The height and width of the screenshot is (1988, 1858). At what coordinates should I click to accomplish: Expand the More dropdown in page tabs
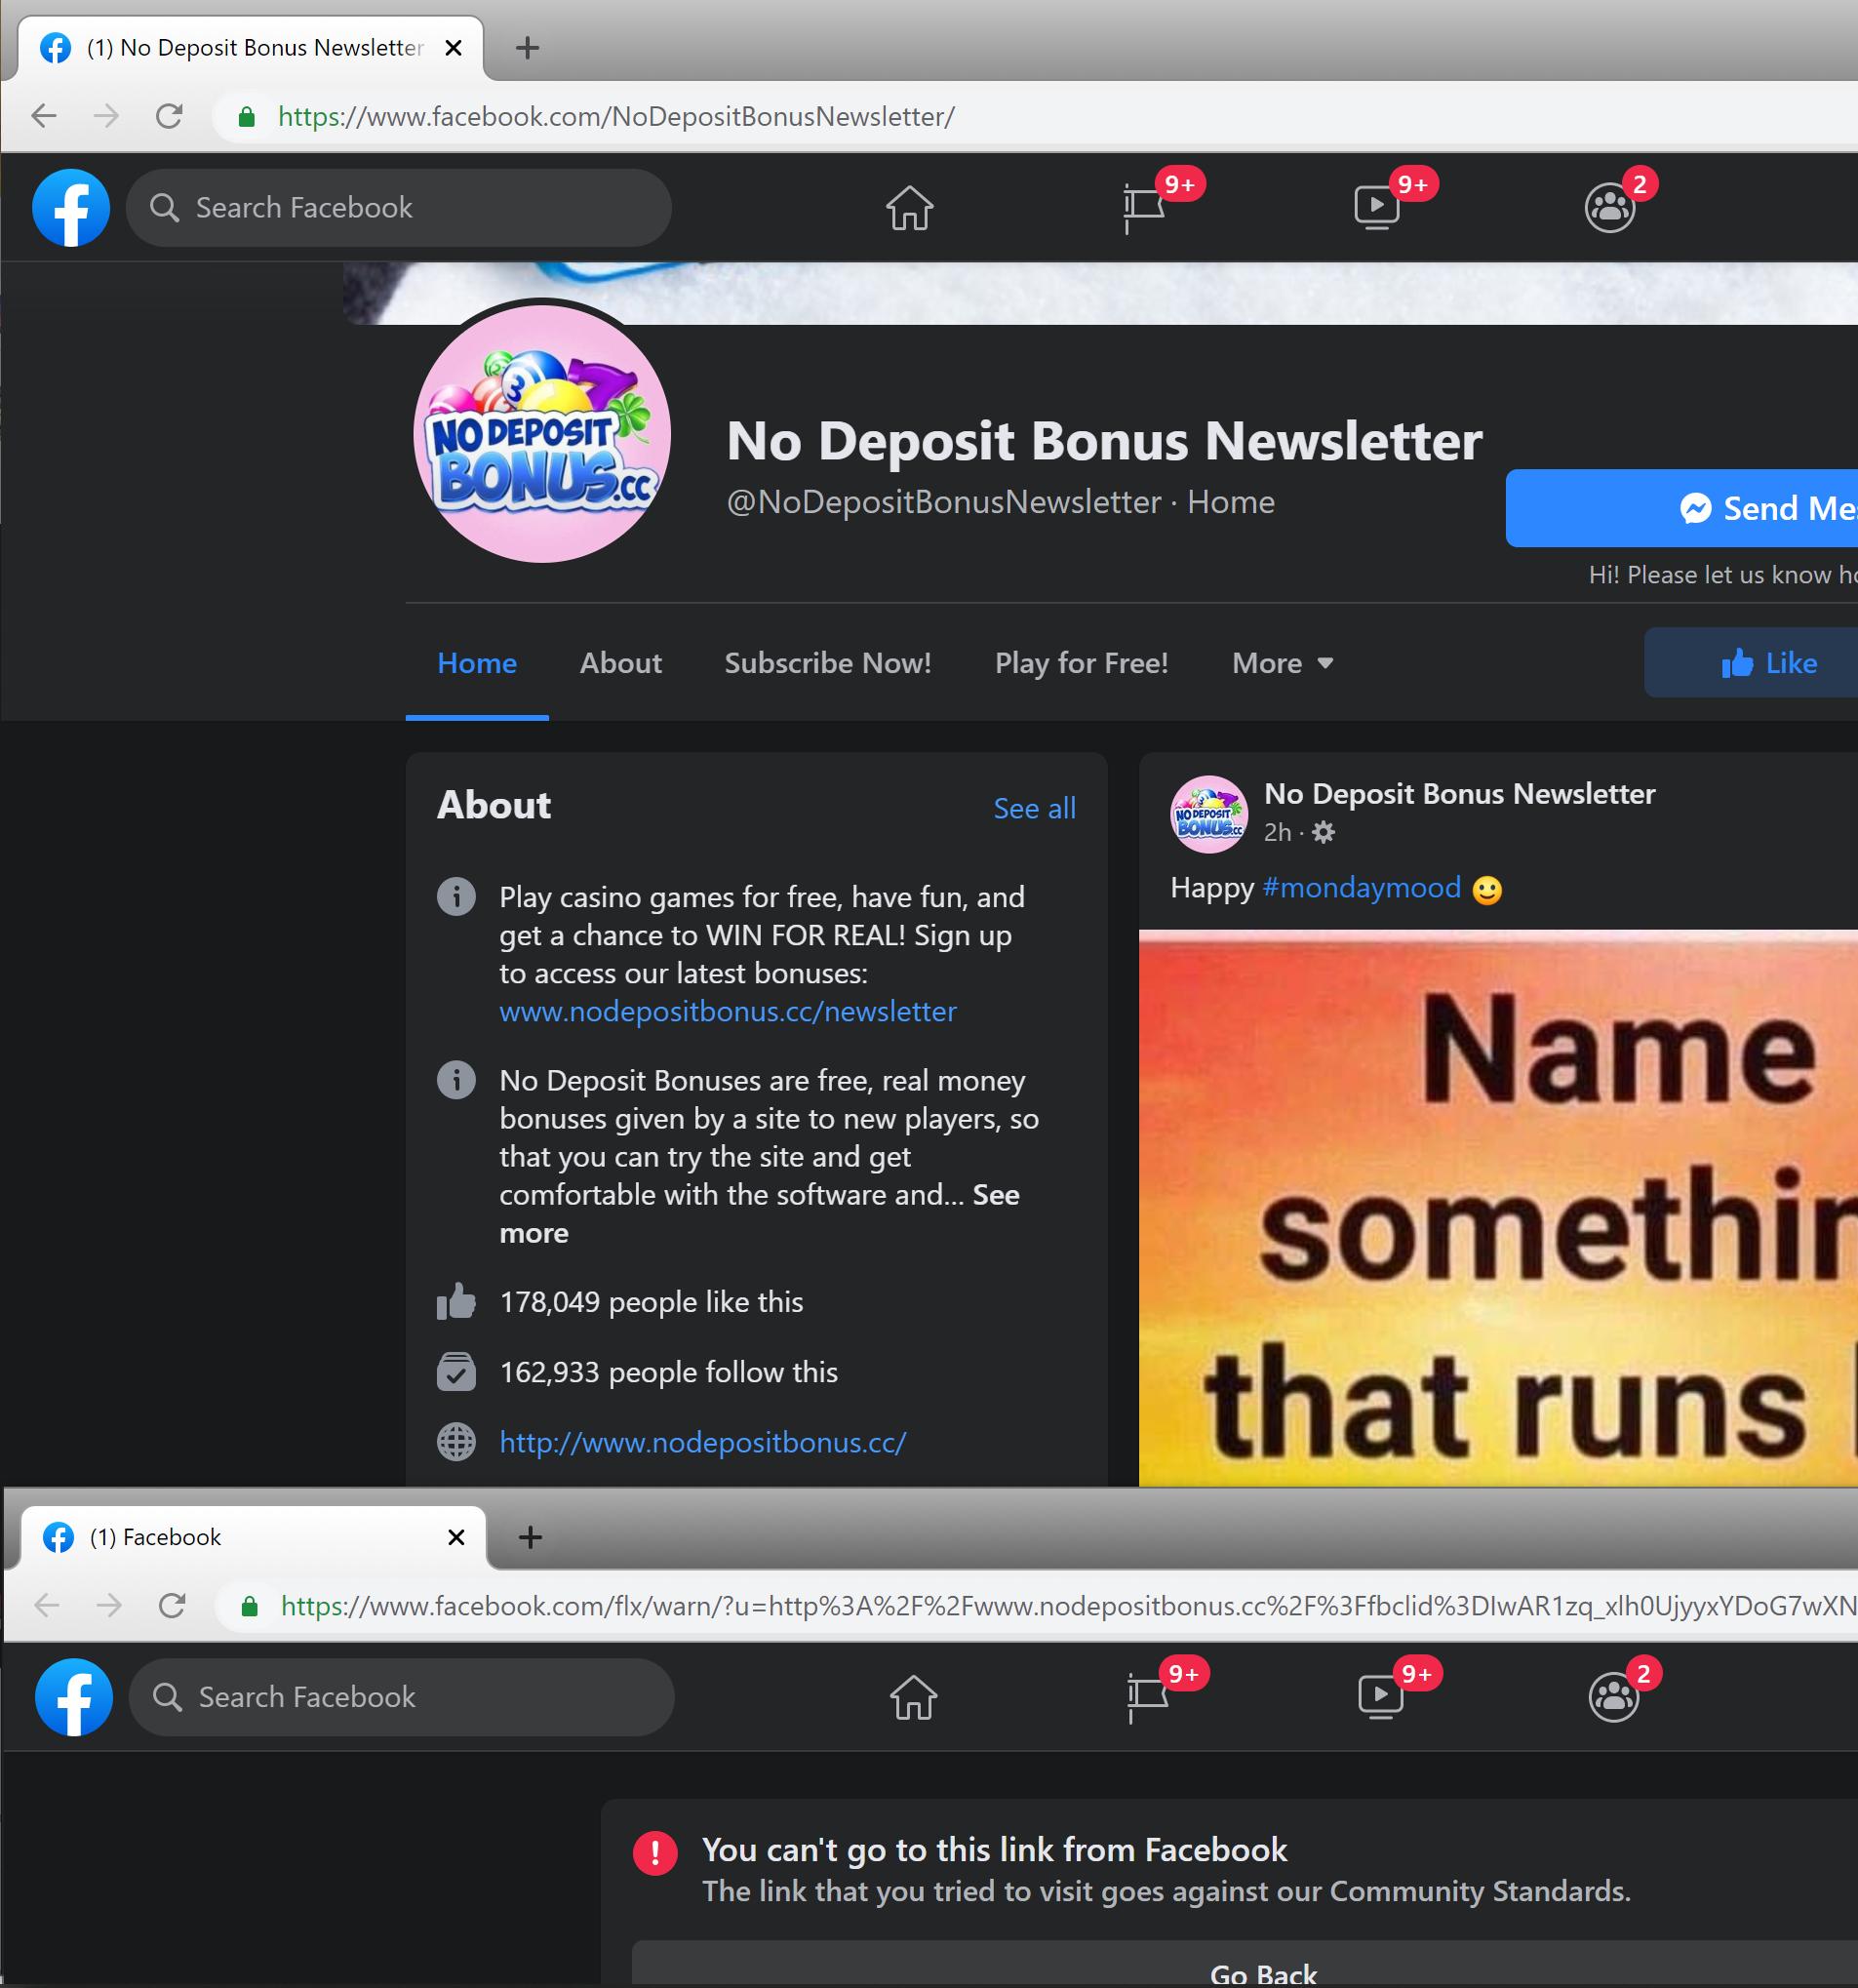(1283, 663)
